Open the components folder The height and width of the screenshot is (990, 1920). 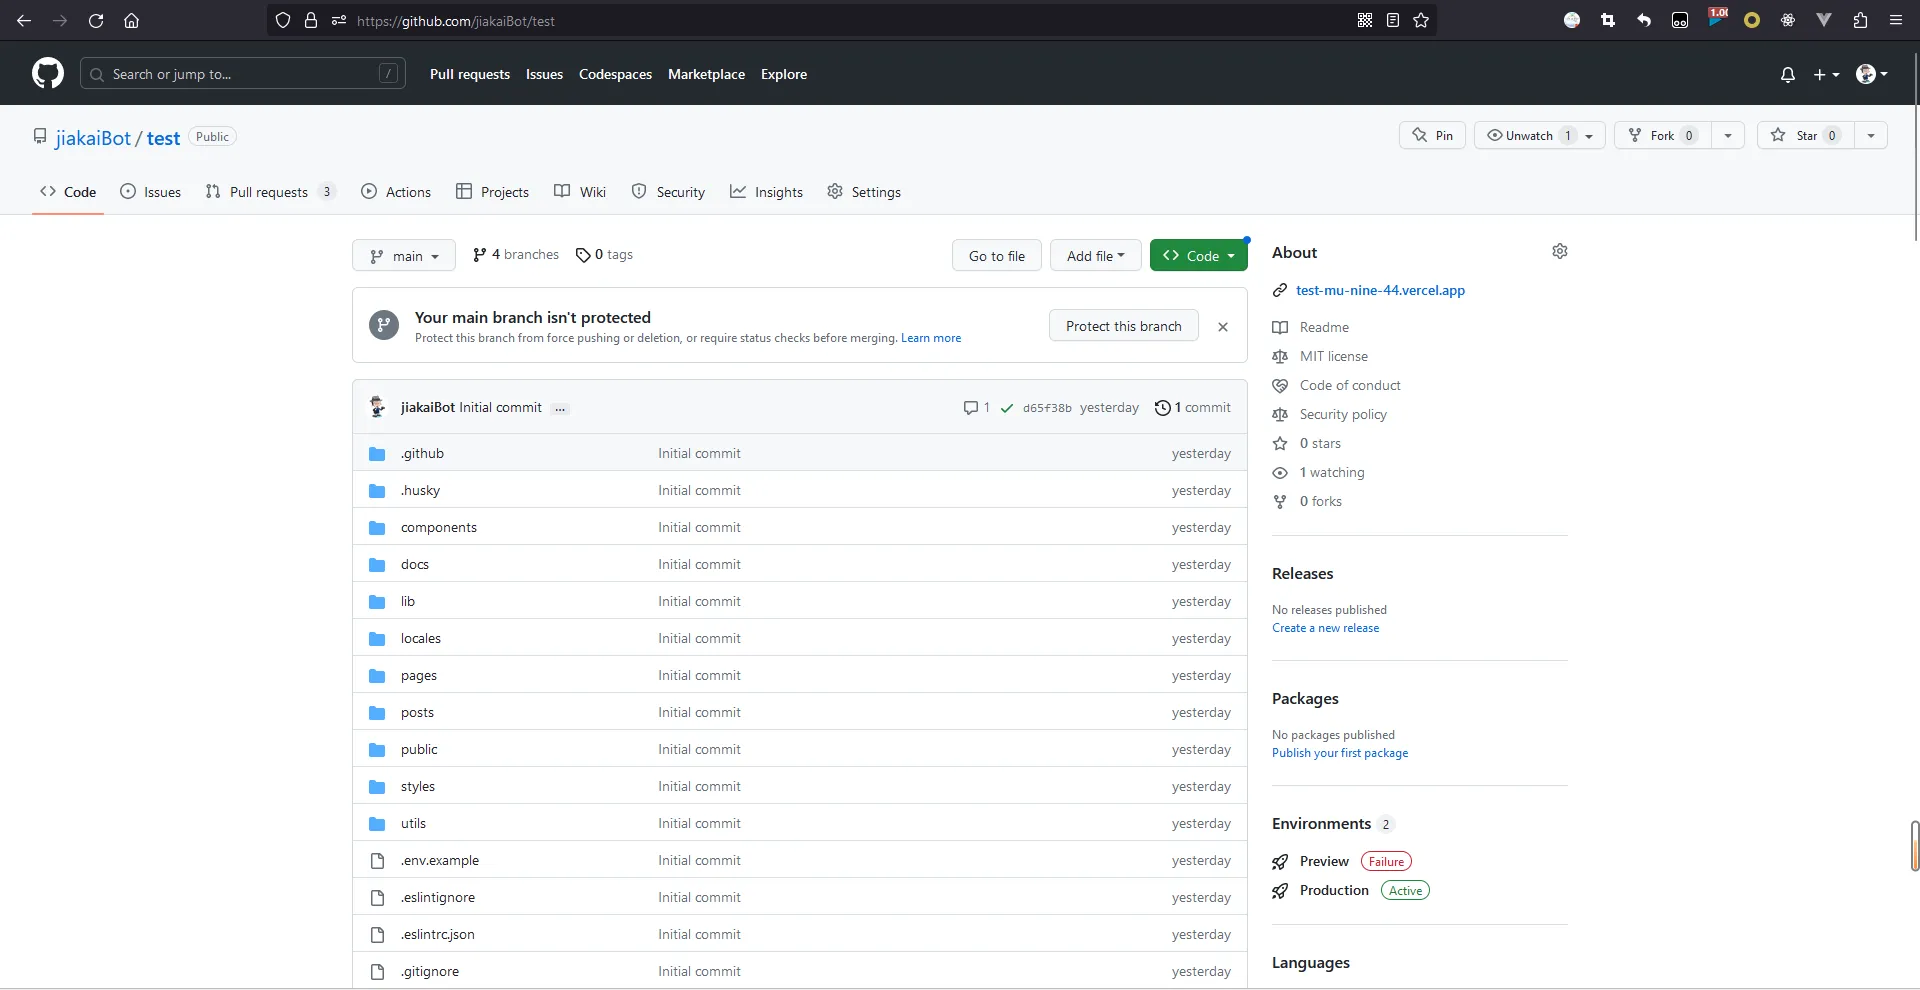coord(439,528)
